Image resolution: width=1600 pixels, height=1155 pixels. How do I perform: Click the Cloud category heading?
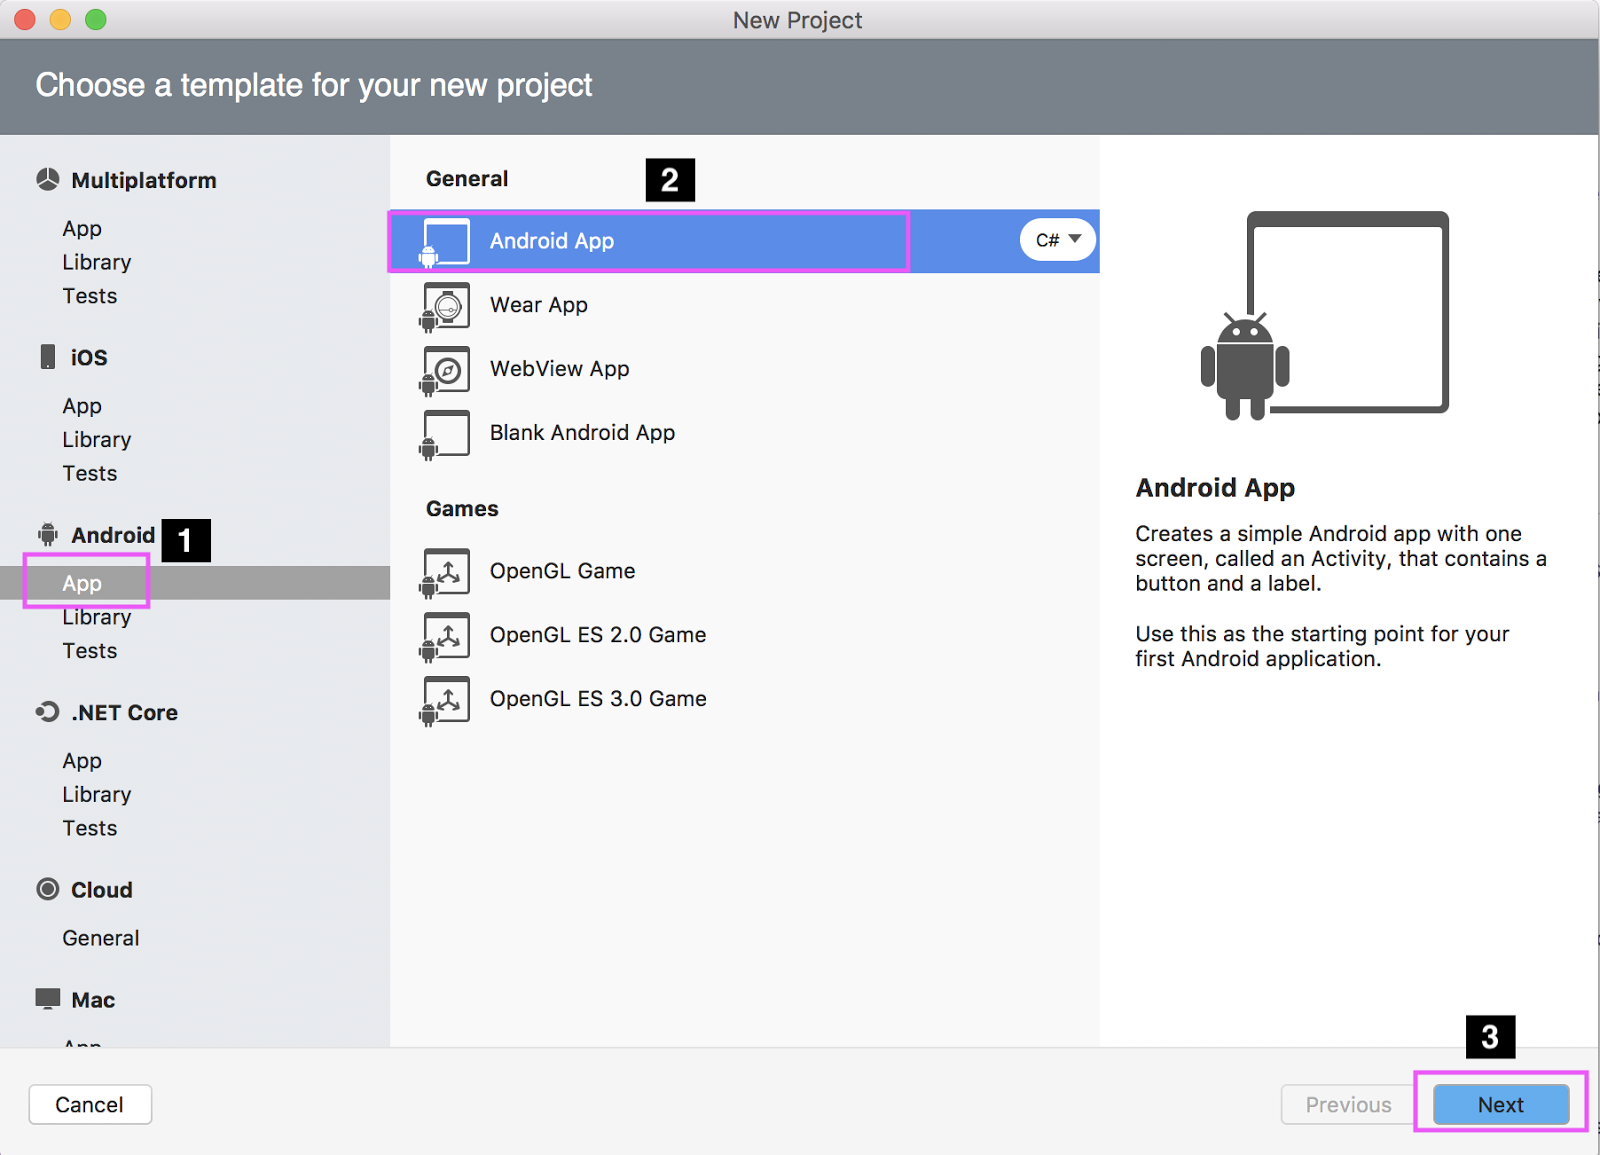click(102, 890)
